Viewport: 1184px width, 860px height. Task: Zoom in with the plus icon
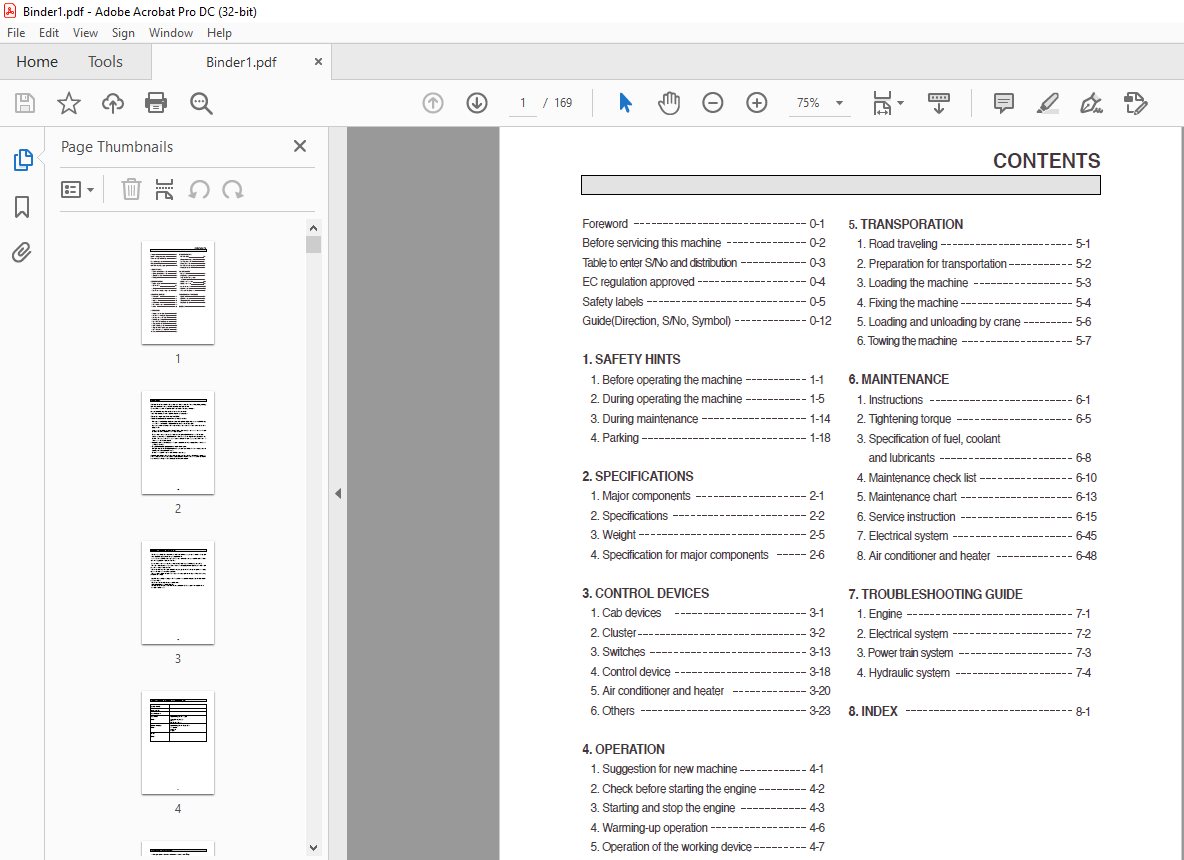pyautogui.click(x=757, y=103)
